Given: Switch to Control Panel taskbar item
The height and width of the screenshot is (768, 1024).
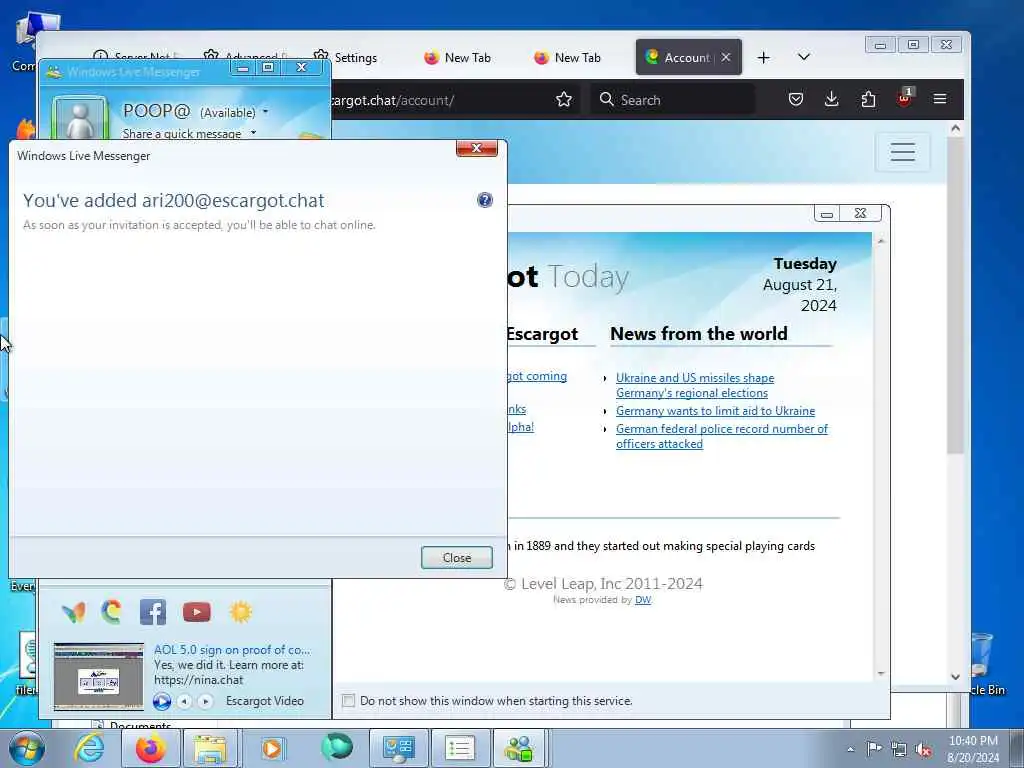Looking at the screenshot, I should (x=398, y=748).
